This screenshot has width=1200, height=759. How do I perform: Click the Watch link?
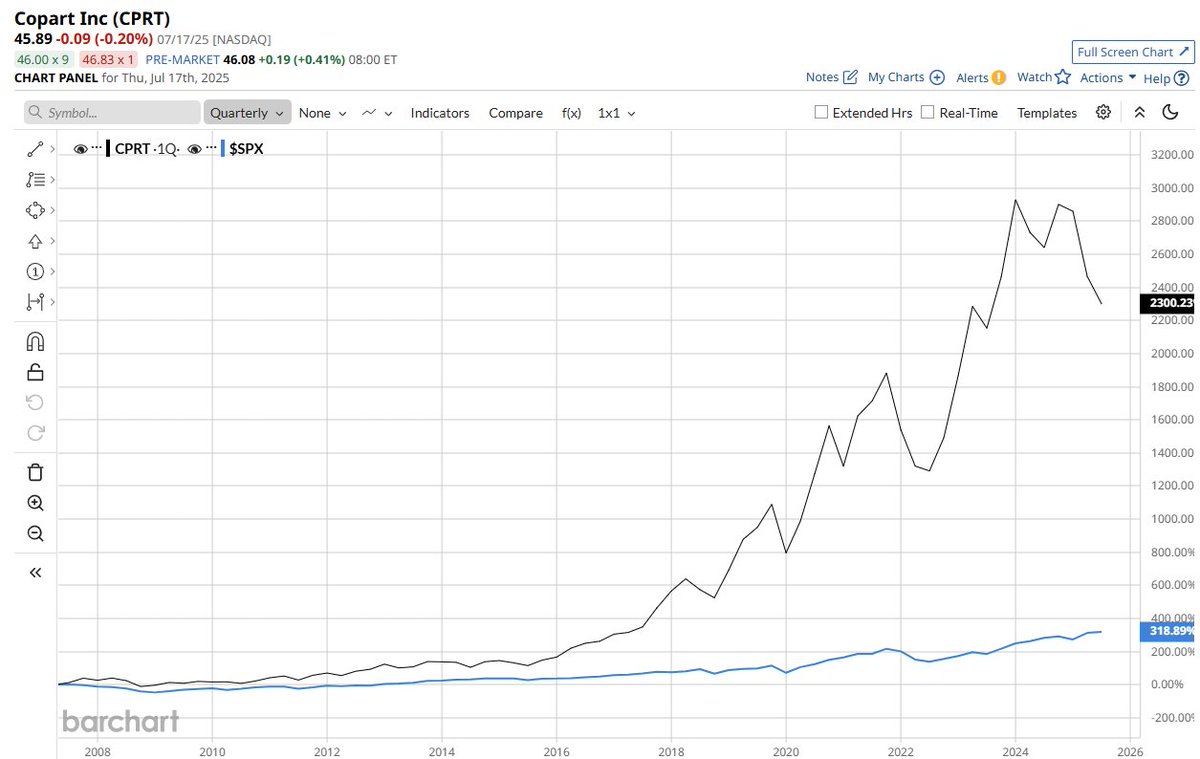point(1034,77)
